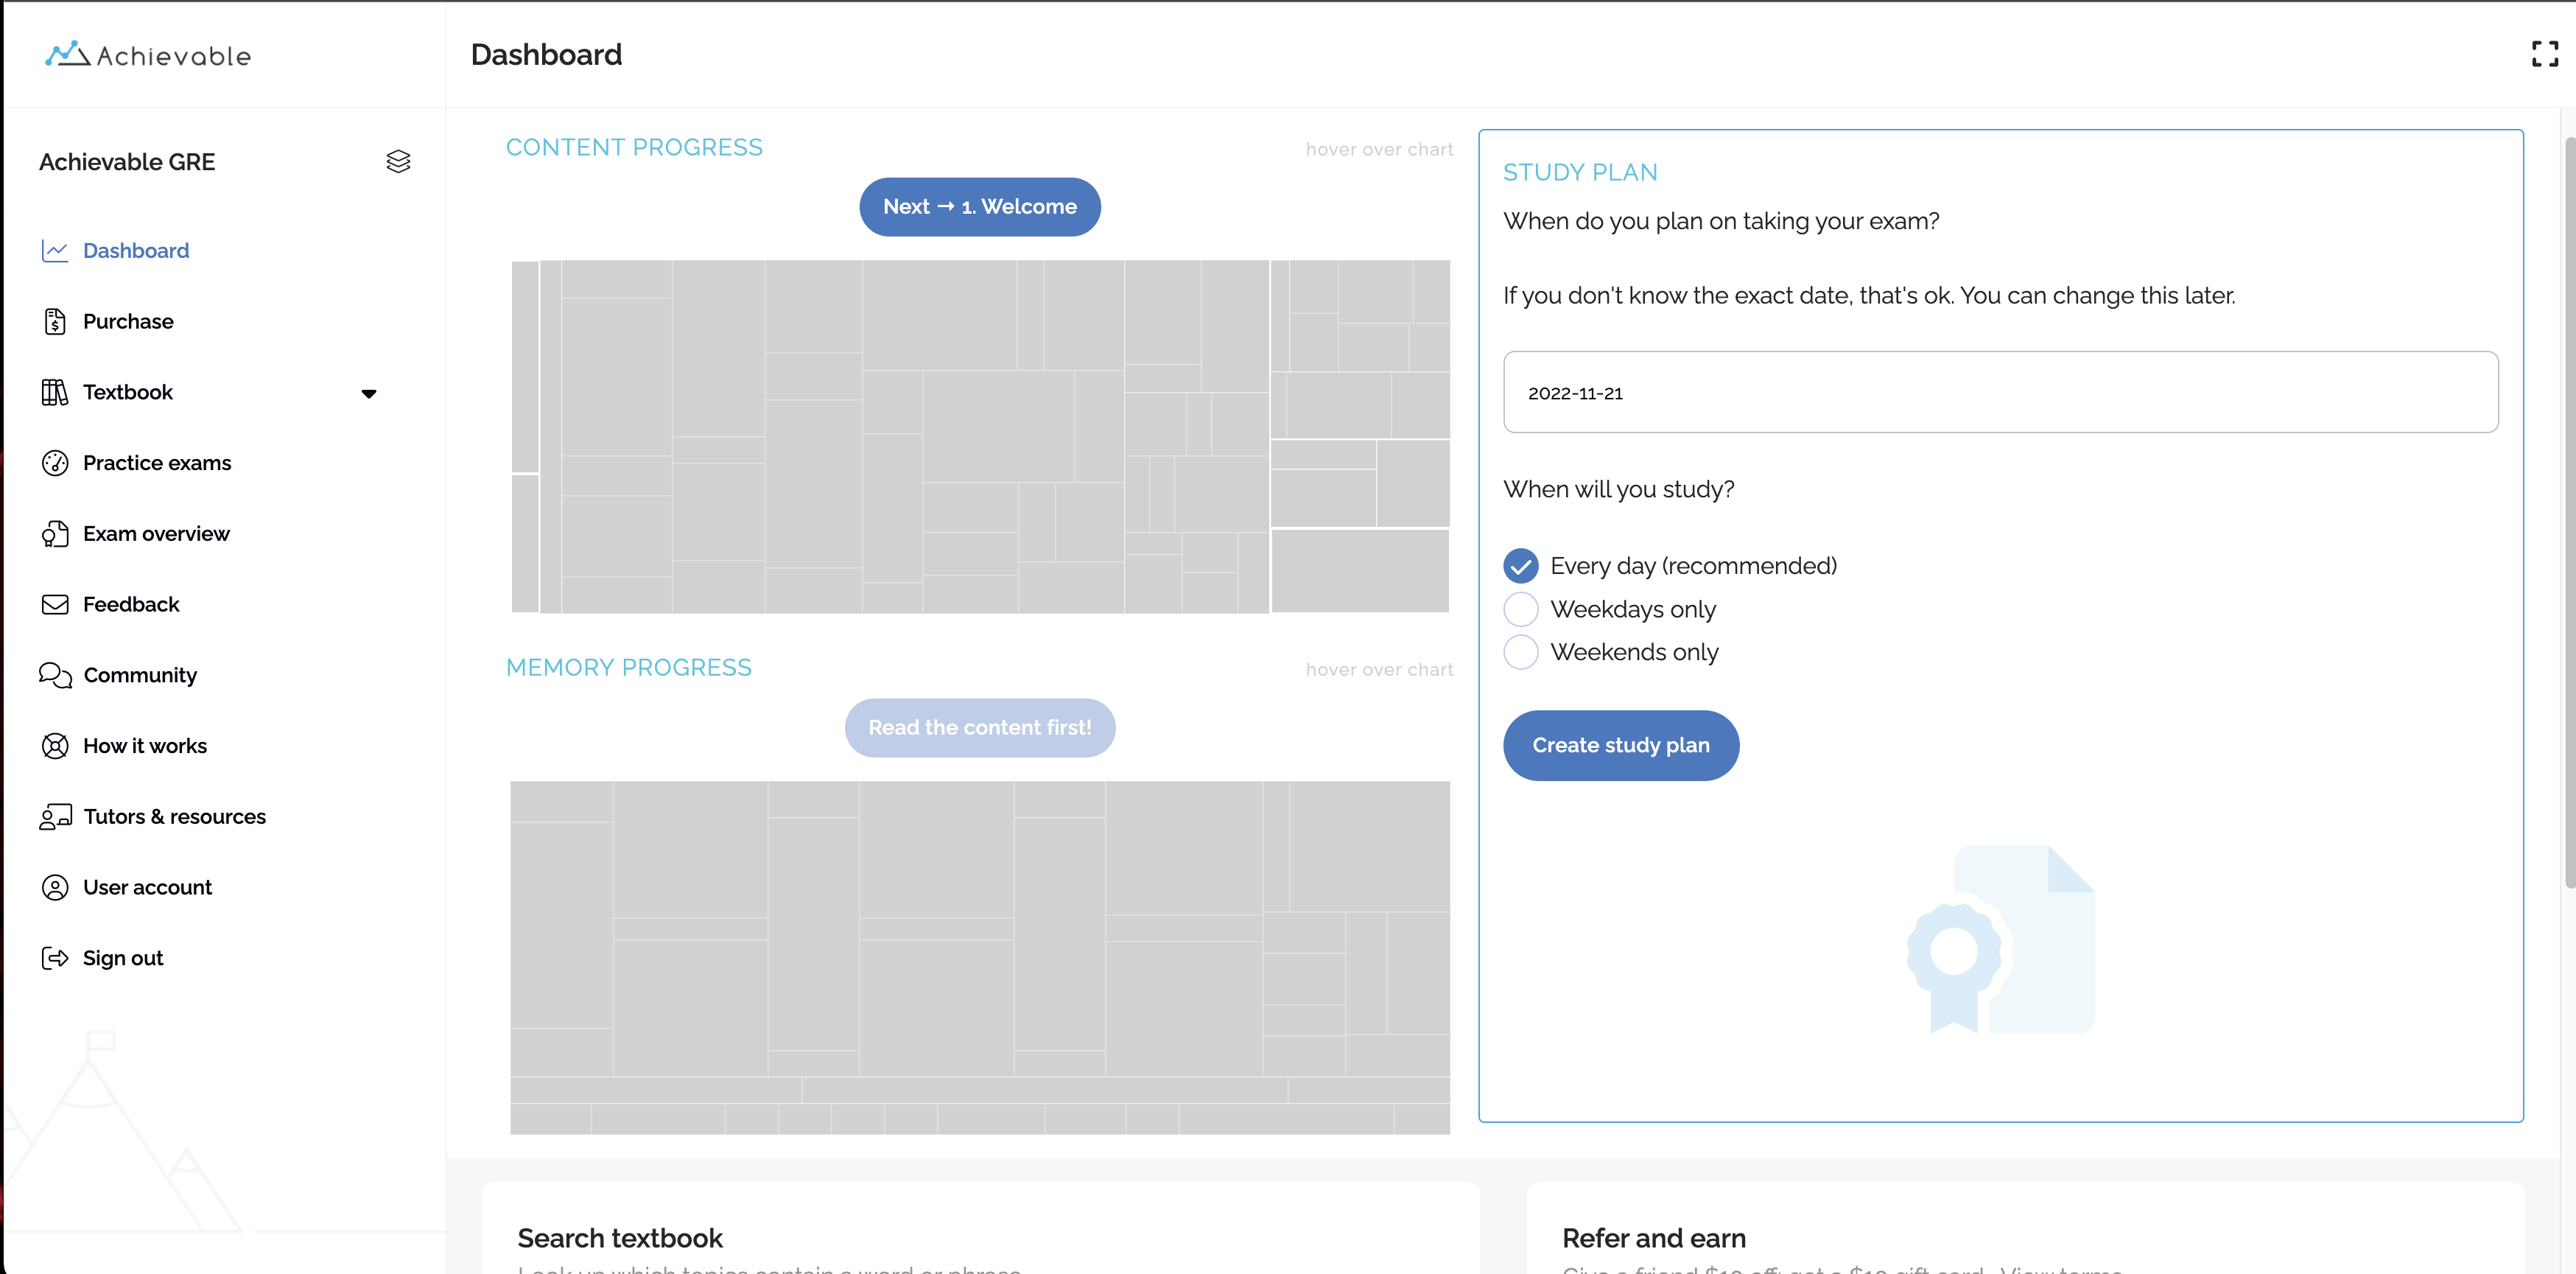Go to the Exam overview page
This screenshot has width=2576, height=1274.
pos(156,534)
